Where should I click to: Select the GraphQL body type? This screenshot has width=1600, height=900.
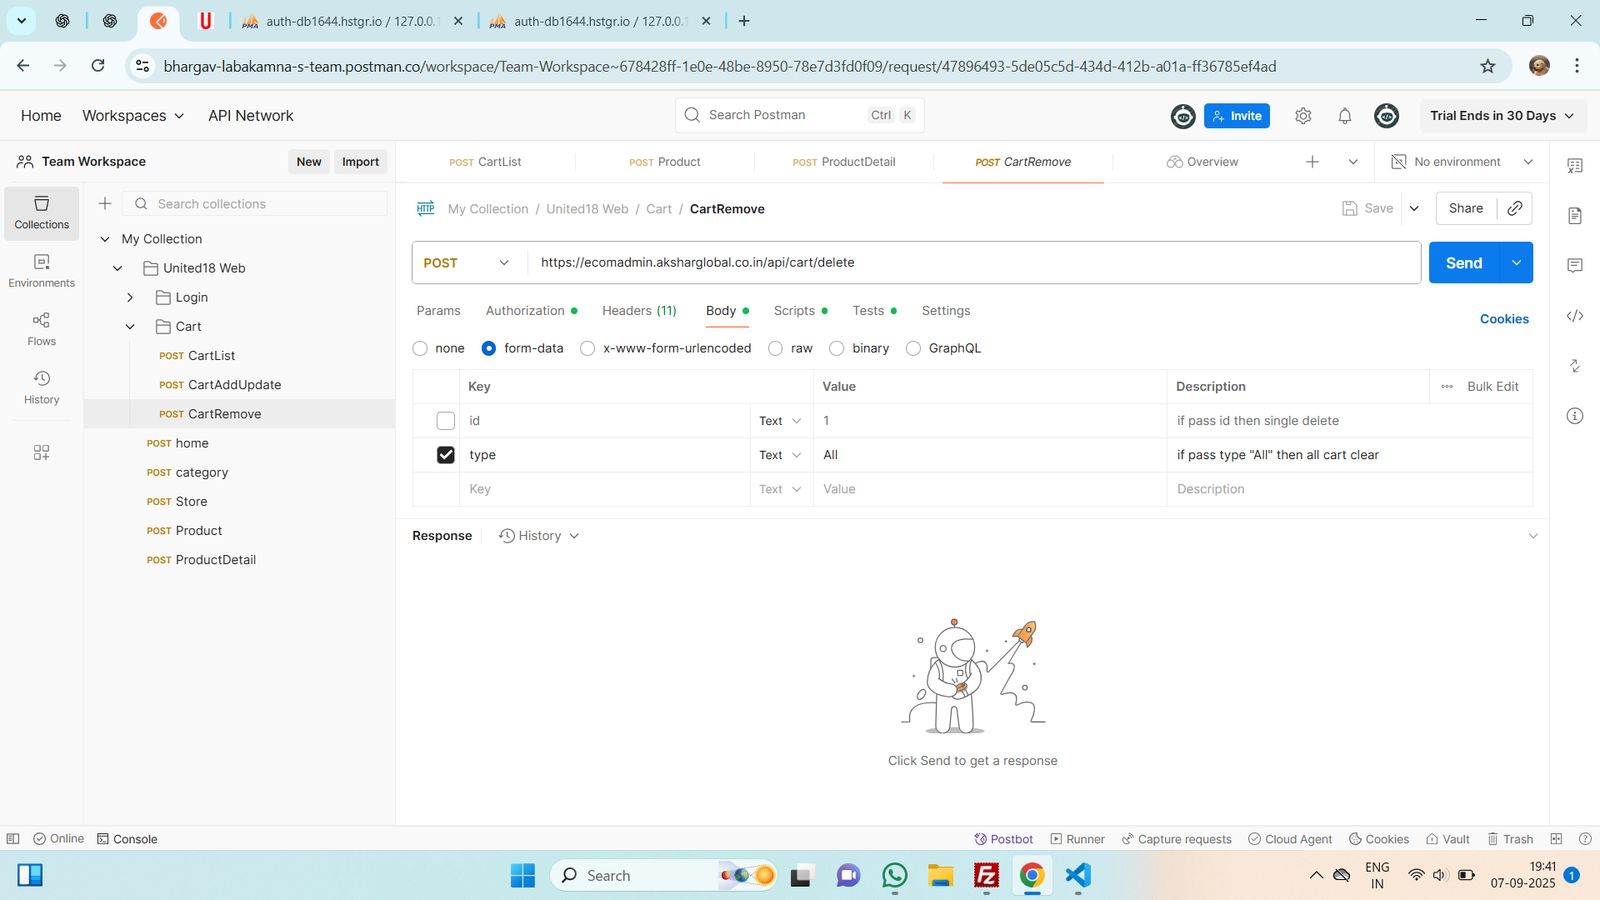tap(913, 348)
